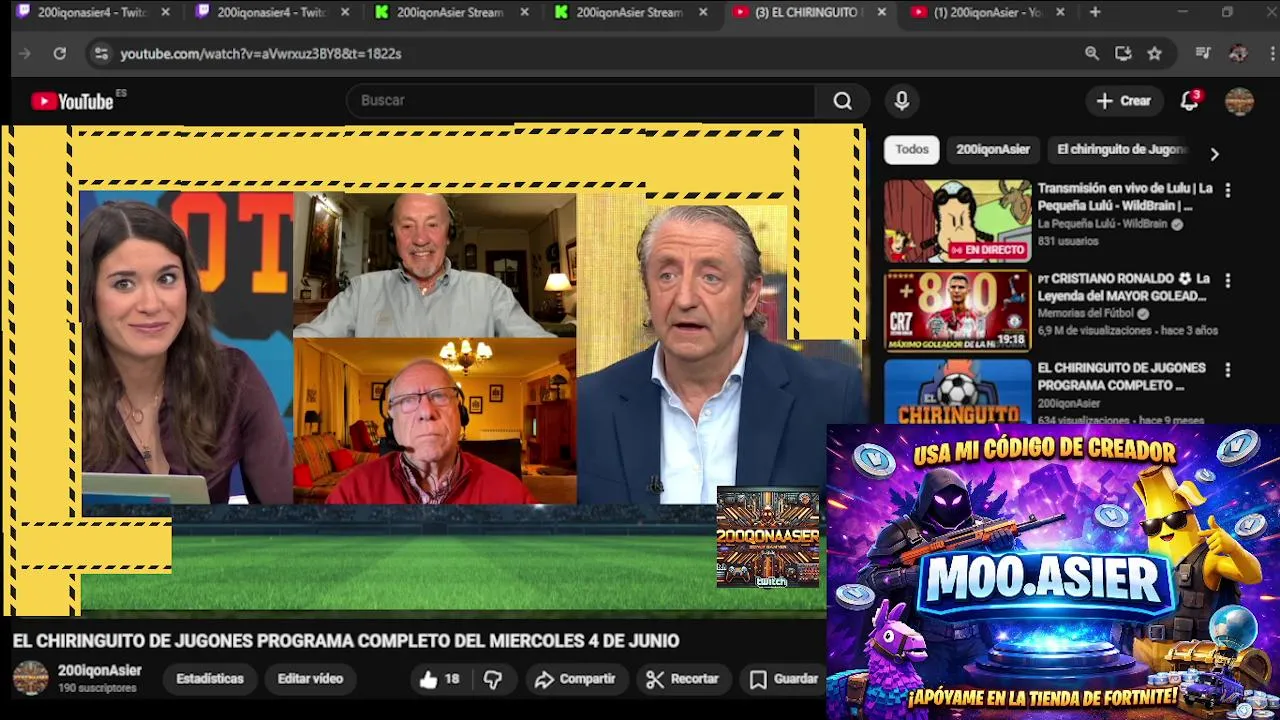Viewport: 1280px width, 720px height.
Task: Click the Crear button
Action: tap(1124, 101)
